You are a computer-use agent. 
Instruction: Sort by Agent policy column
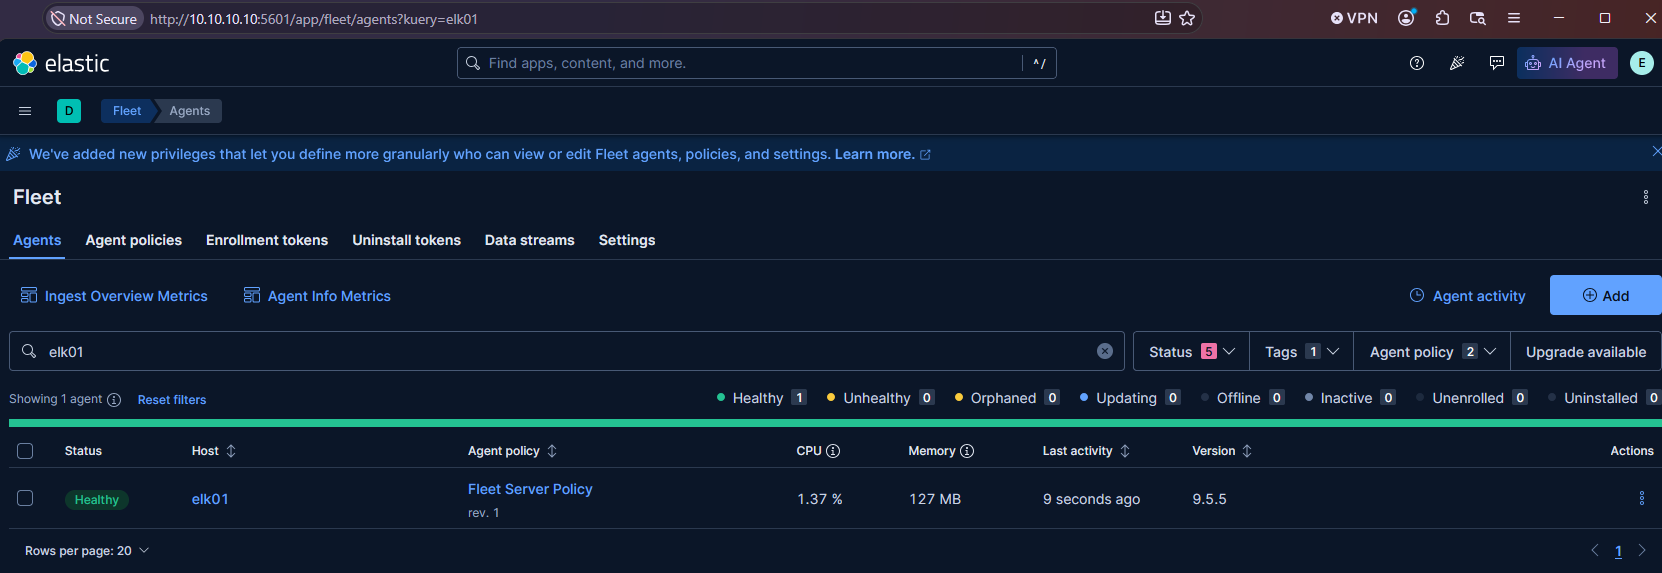click(x=512, y=451)
